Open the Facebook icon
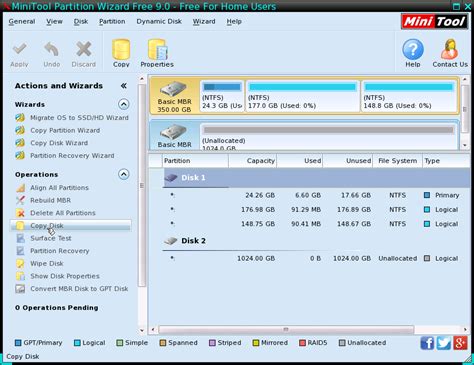The image size is (474, 365). pyautogui.click(x=427, y=343)
